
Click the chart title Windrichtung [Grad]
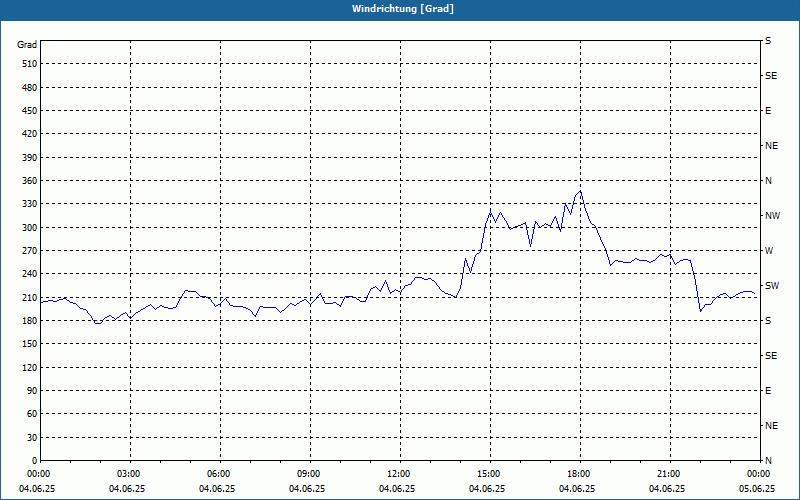(403, 9)
